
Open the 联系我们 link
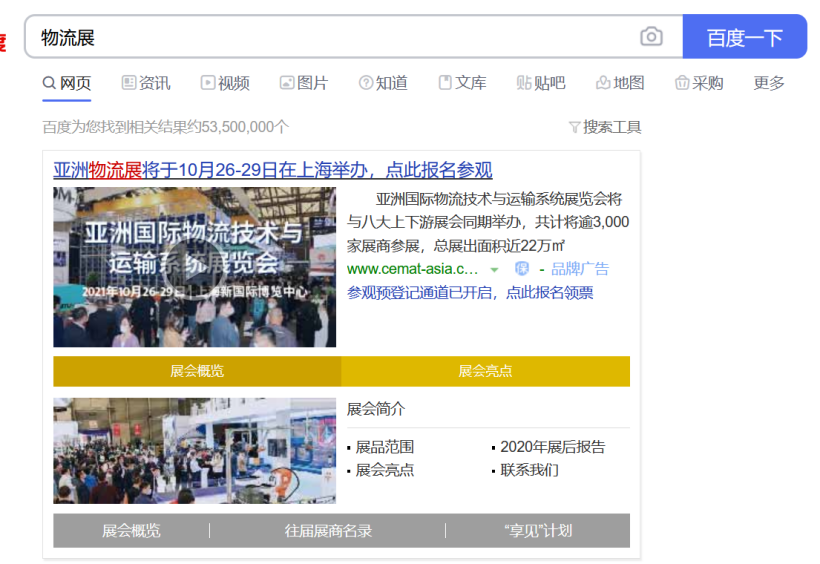[529, 470]
